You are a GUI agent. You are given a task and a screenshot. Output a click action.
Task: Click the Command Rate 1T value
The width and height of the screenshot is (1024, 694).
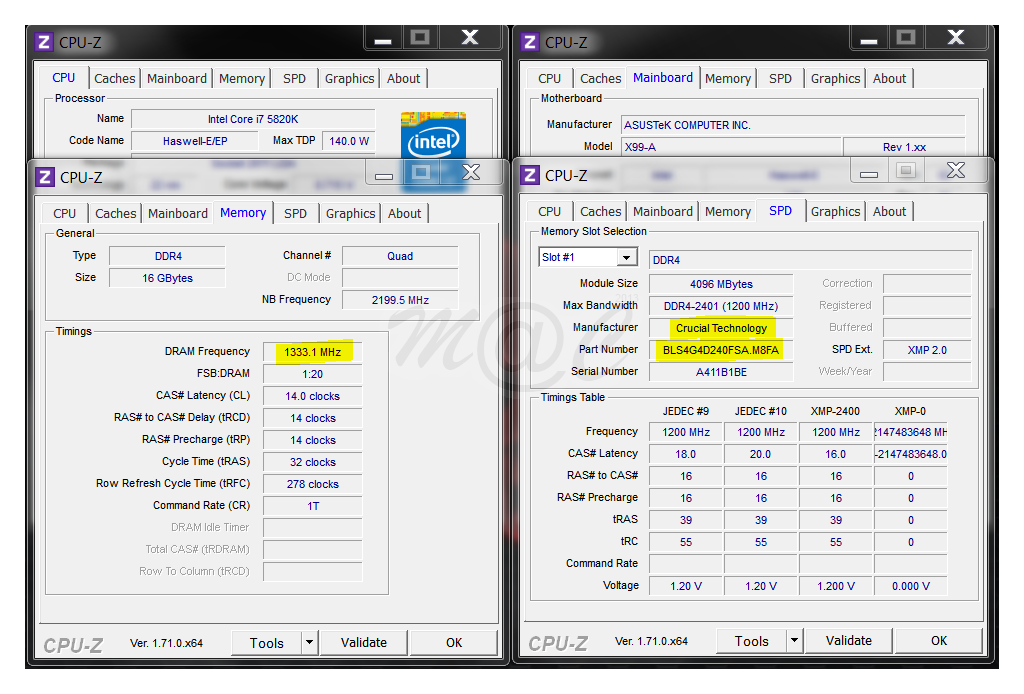pyautogui.click(x=313, y=506)
